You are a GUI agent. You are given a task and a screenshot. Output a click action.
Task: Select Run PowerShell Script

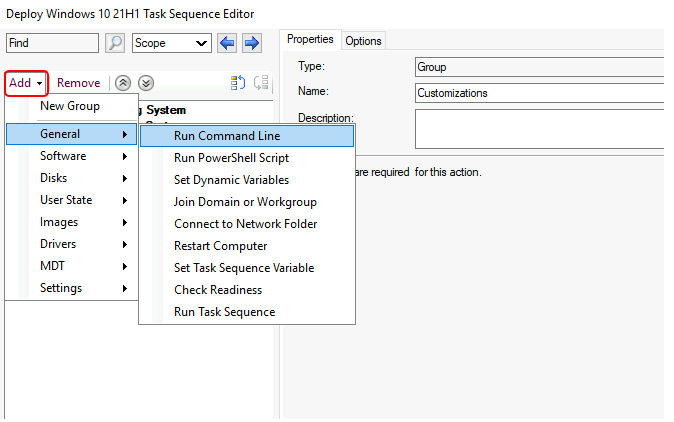click(247, 158)
